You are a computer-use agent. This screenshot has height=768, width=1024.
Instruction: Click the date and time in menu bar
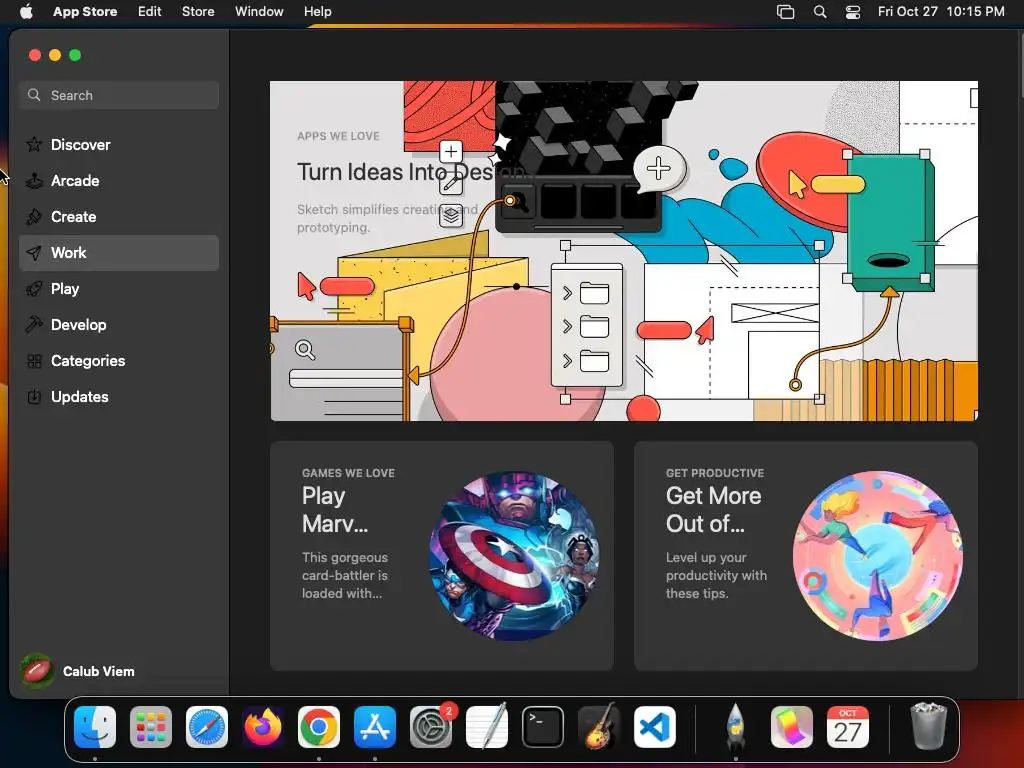point(941,12)
